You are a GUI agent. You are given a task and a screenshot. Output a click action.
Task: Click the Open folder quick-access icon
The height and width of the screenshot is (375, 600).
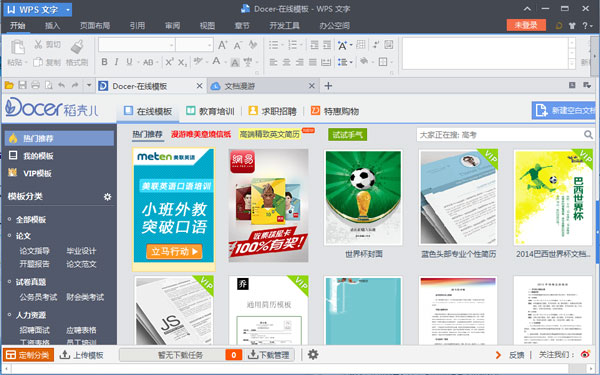pyautogui.click(x=9, y=85)
